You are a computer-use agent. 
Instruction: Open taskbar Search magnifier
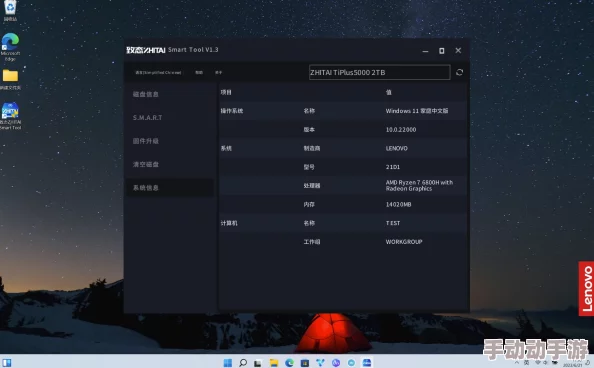pyautogui.click(x=243, y=363)
